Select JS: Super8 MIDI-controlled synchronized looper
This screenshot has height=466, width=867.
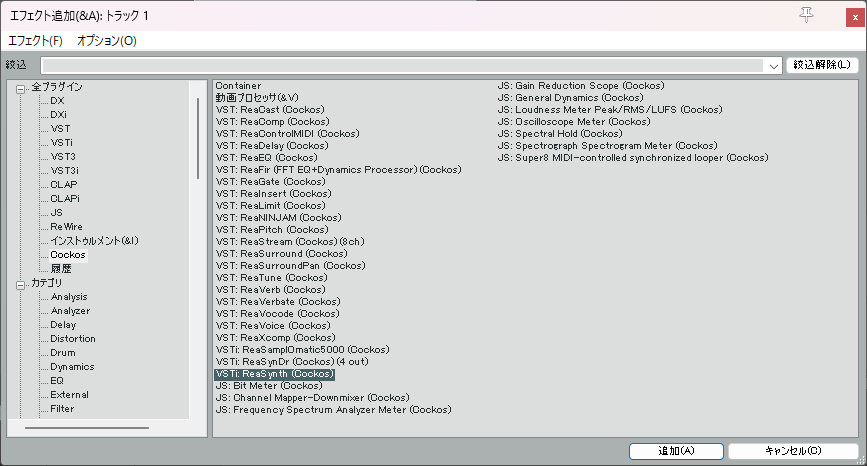(633, 158)
